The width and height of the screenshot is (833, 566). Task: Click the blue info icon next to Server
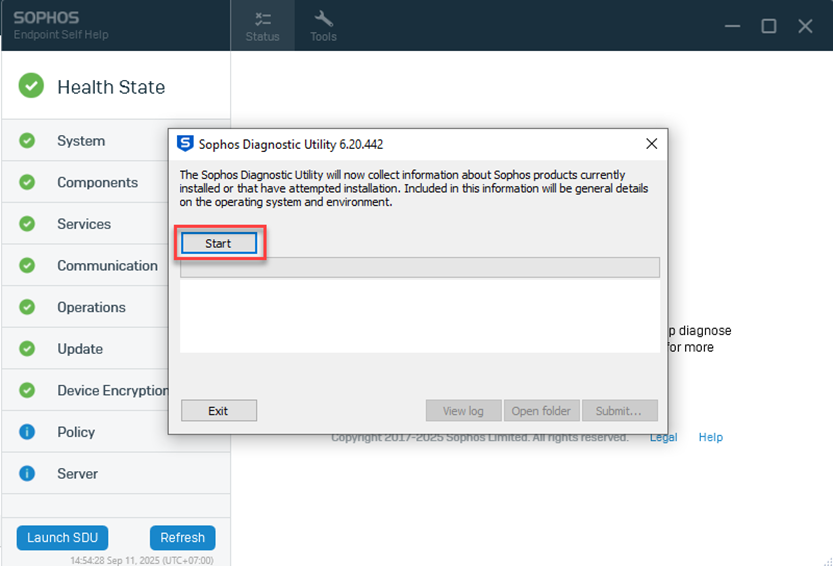[27, 474]
